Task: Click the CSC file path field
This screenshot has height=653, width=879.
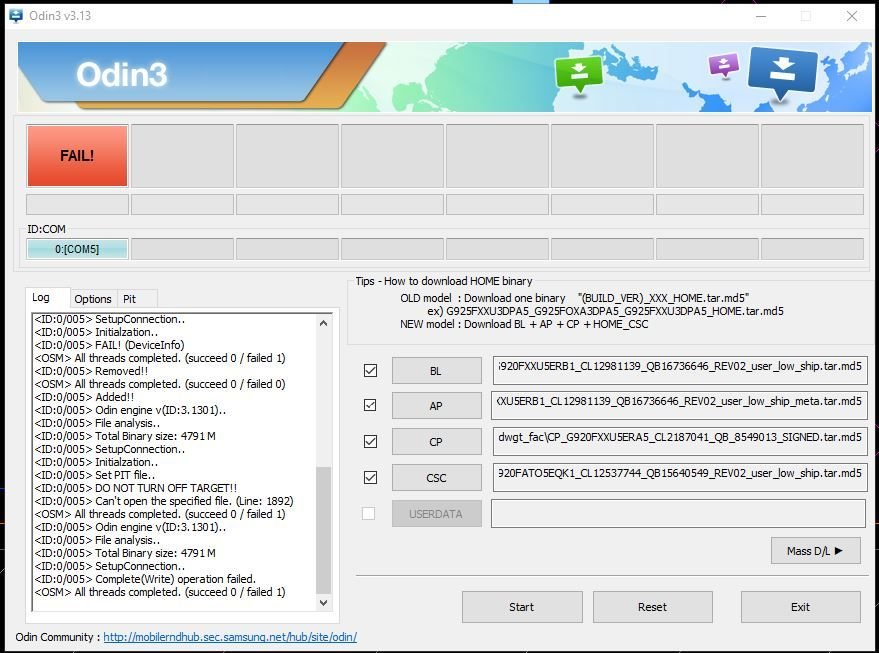Action: point(679,477)
